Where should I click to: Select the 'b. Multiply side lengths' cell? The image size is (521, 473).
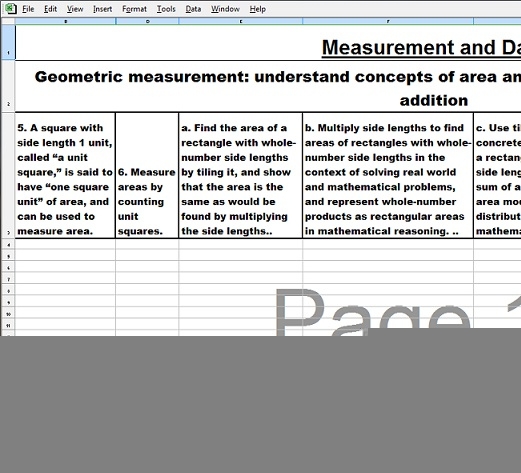tap(388, 176)
